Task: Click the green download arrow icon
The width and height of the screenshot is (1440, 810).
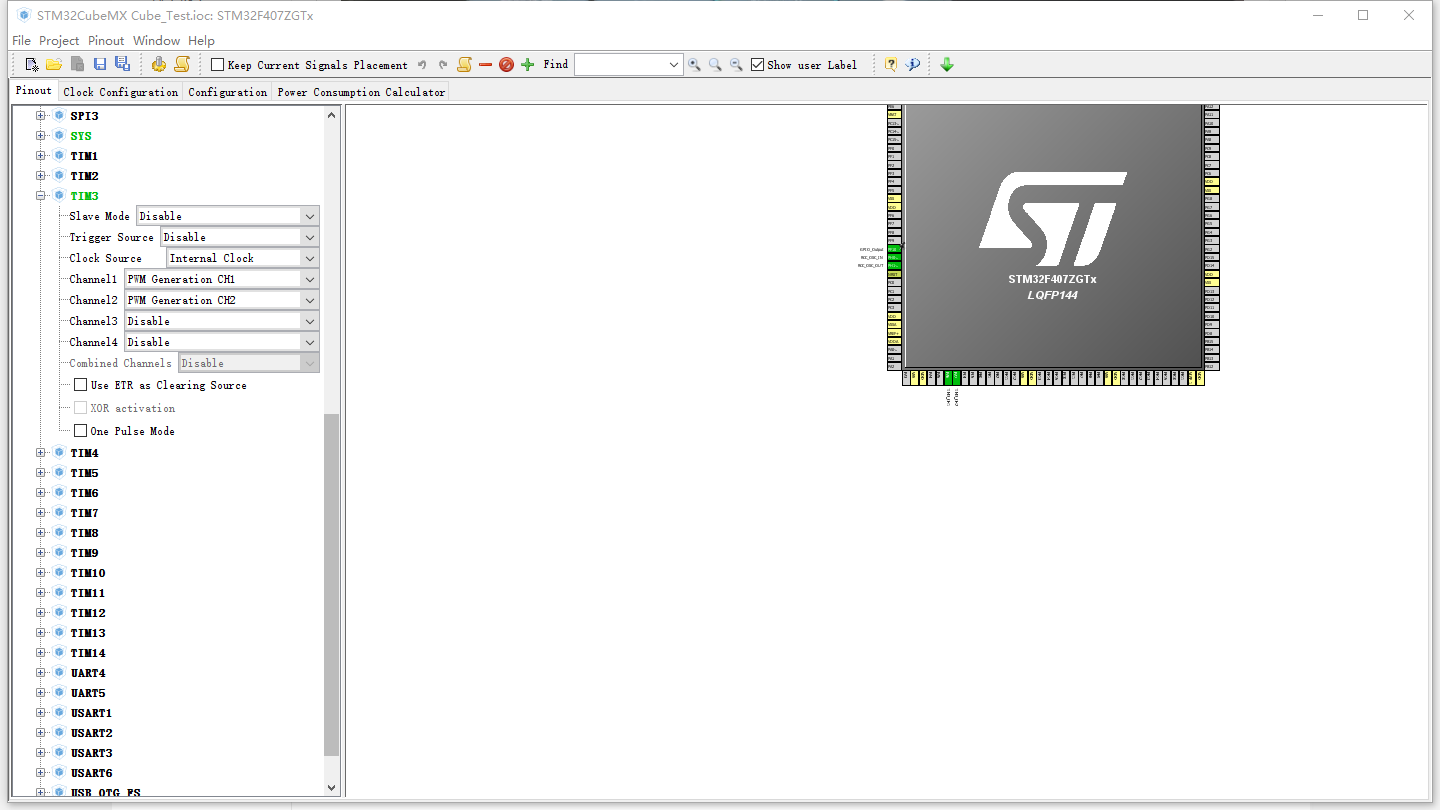Action: [x=946, y=64]
